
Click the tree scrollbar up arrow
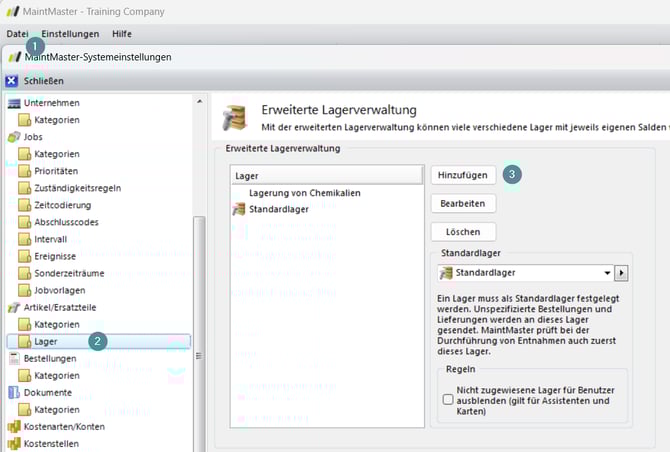200,102
